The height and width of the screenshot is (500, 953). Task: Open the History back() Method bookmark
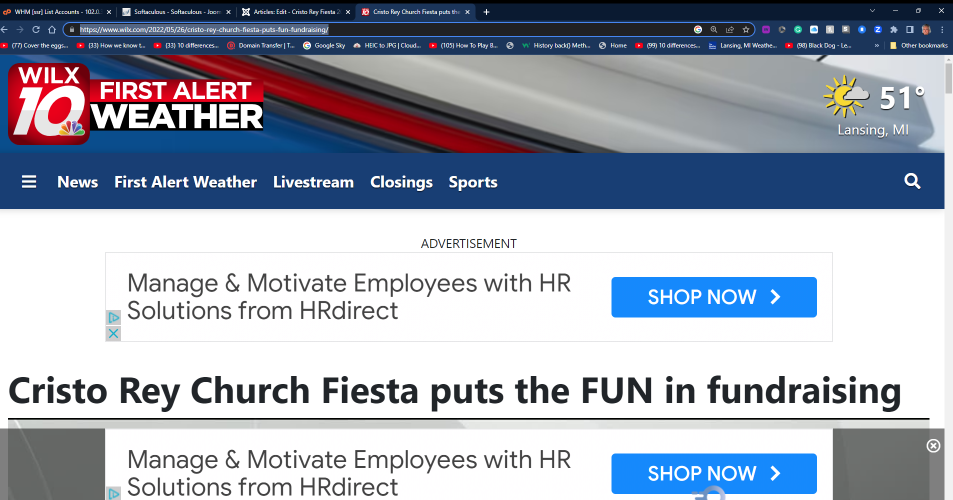pyautogui.click(x=556, y=46)
